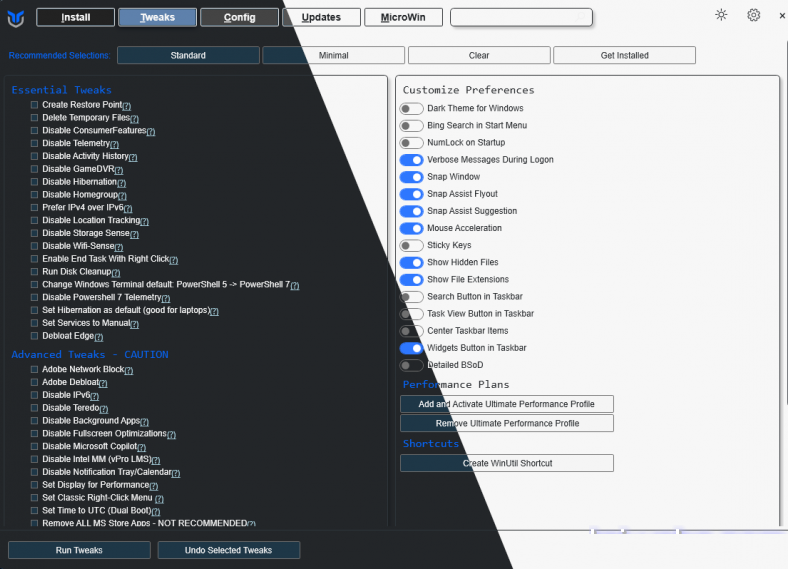Apply the Standard recommended selection
This screenshot has height=569, width=788.
point(188,55)
